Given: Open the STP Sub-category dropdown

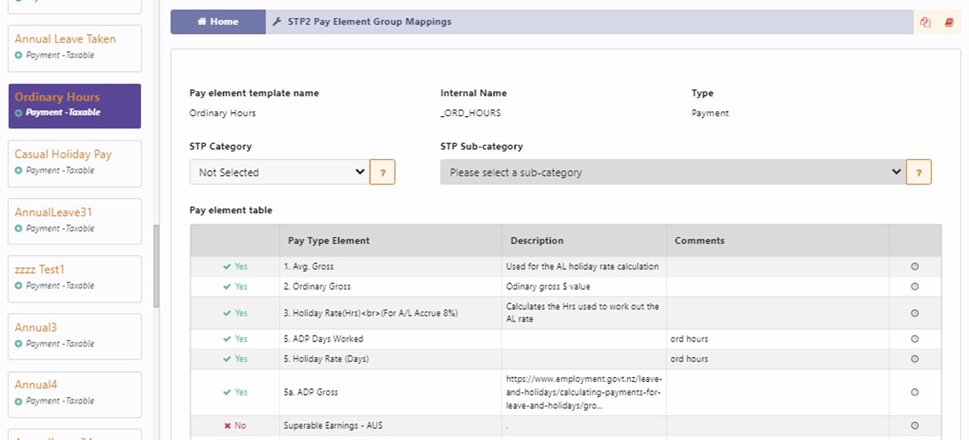Looking at the screenshot, I should pyautogui.click(x=673, y=172).
